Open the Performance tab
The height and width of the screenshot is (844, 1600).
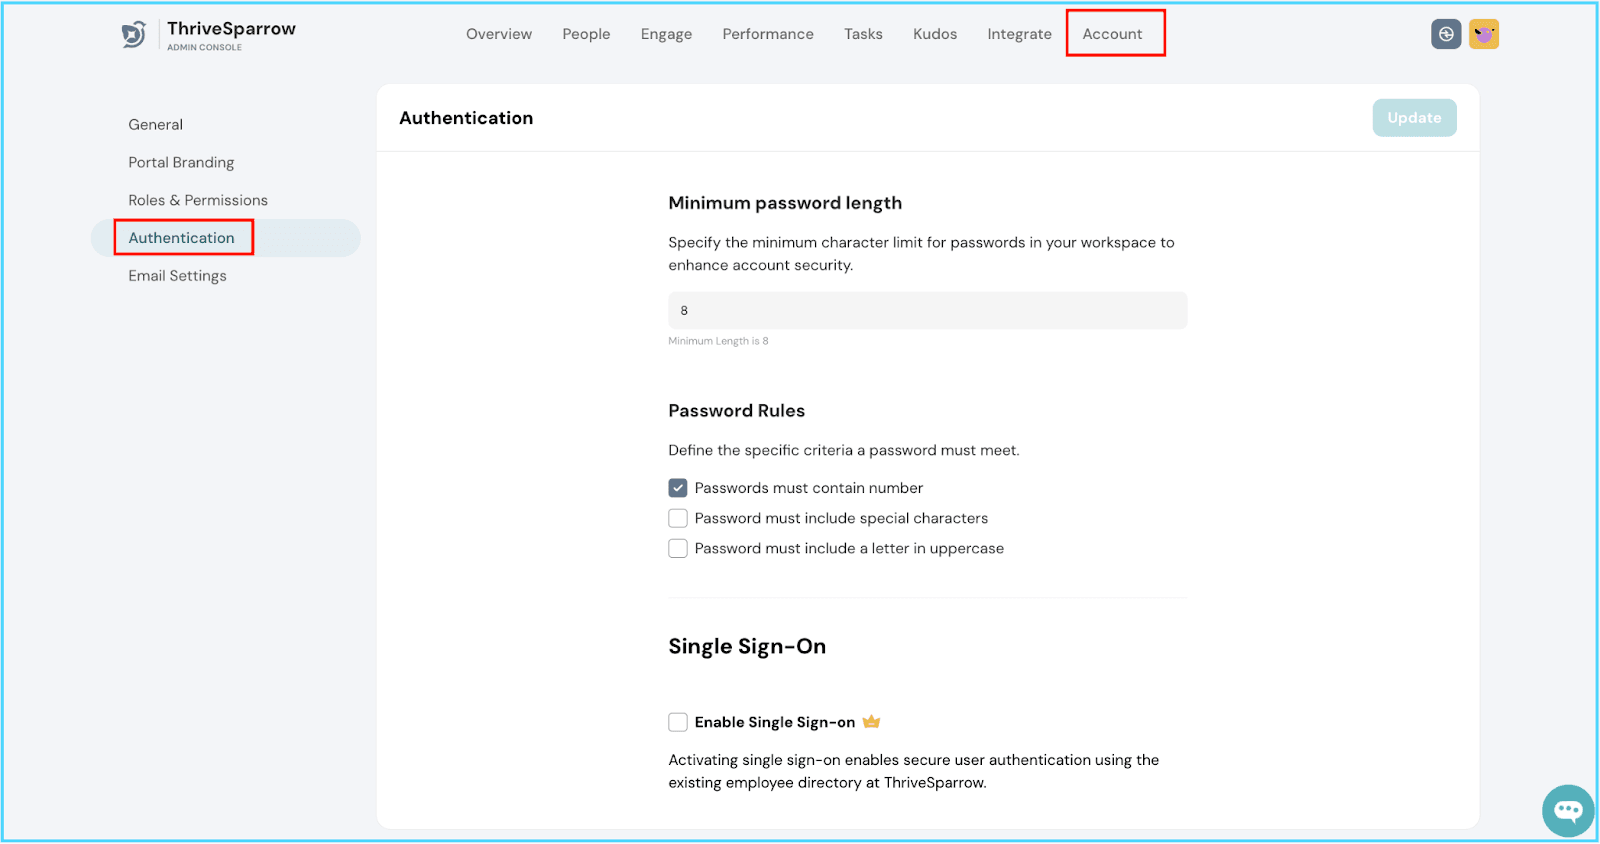click(x=768, y=34)
